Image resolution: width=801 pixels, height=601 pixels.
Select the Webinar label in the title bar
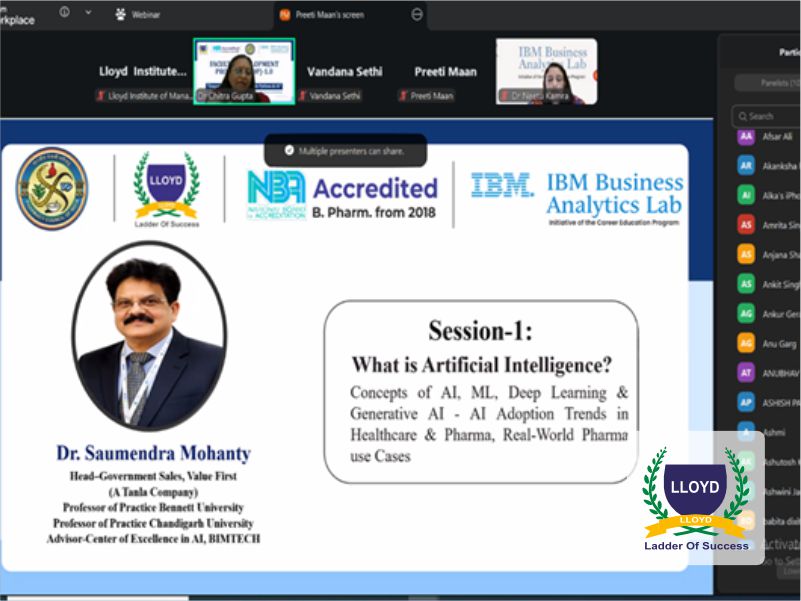(x=146, y=15)
